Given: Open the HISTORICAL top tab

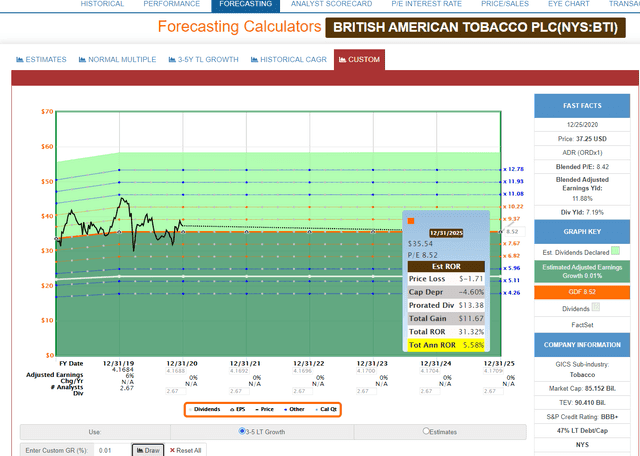Looking at the screenshot, I should 102,4.
